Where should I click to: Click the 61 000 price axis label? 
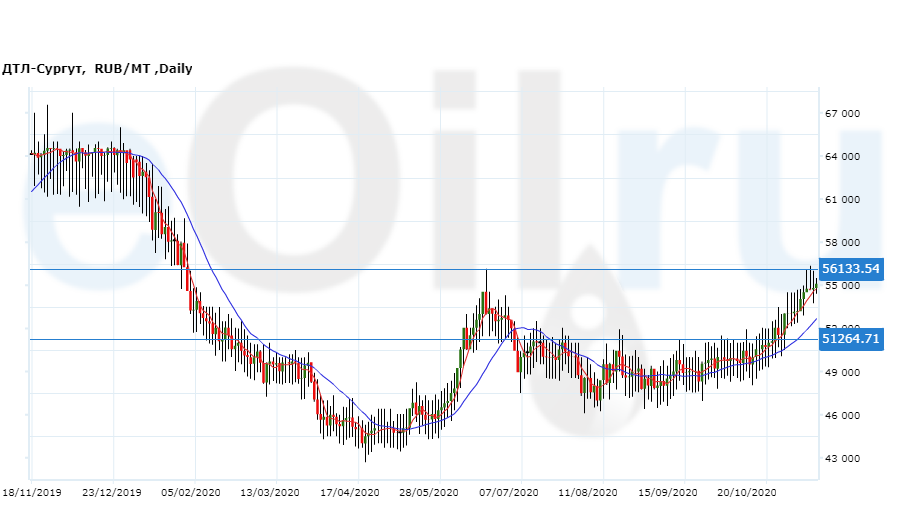click(842, 200)
